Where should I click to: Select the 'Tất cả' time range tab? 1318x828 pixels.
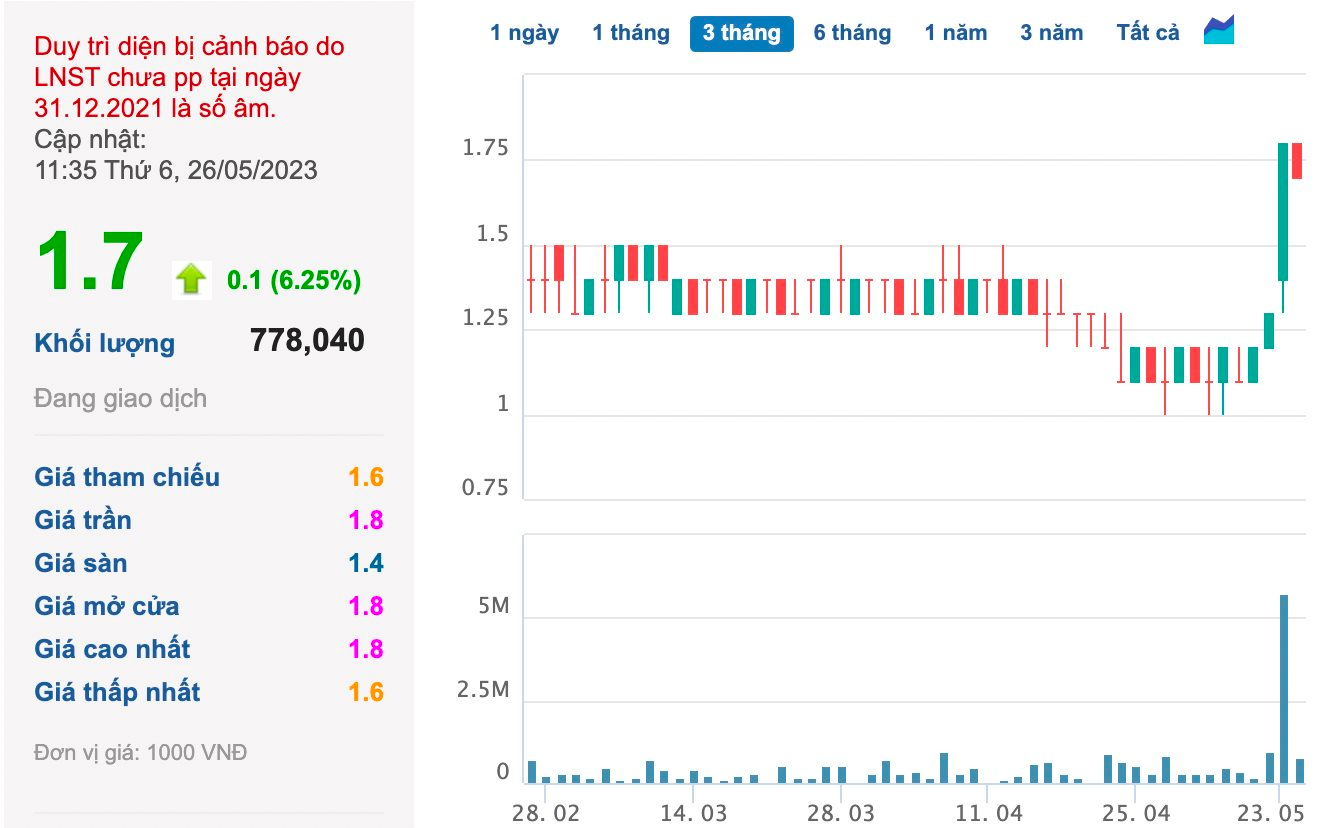[1148, 33]
